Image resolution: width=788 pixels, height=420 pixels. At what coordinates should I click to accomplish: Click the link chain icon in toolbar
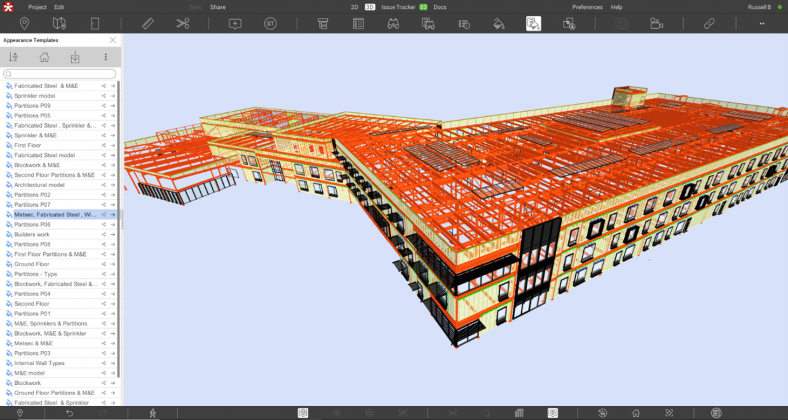[x=709, y=23]
